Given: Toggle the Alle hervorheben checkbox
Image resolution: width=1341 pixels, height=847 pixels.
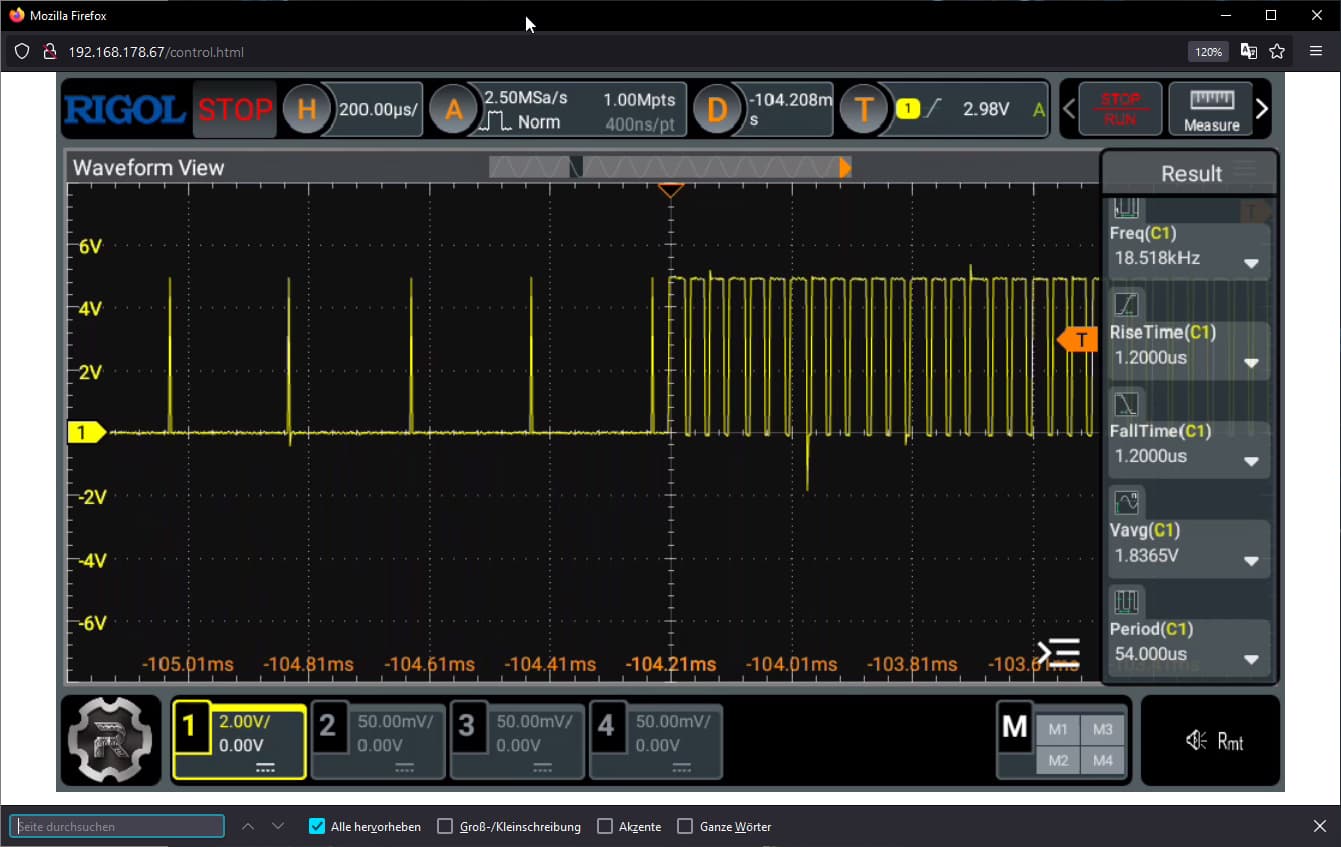Looking at the screenshot, I should (317, 826).
